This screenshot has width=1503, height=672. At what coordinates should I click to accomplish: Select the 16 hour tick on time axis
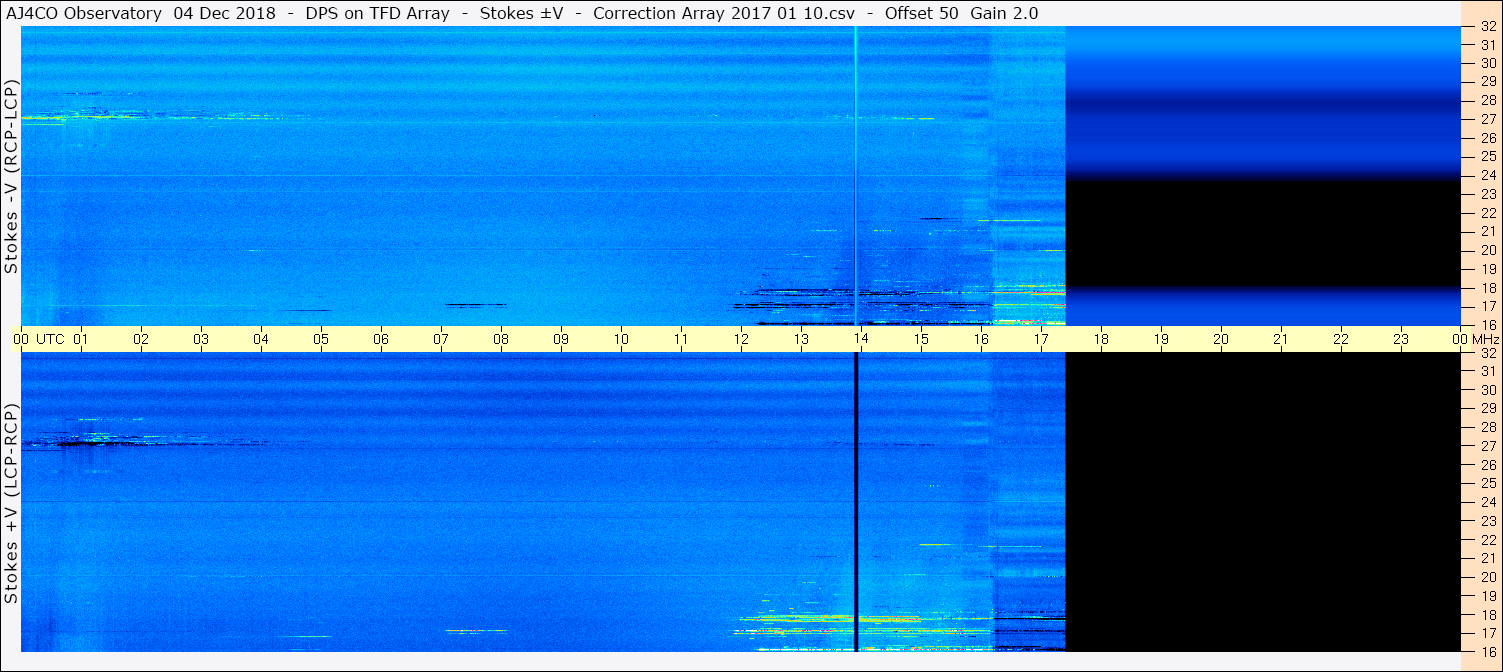(981, 339)
